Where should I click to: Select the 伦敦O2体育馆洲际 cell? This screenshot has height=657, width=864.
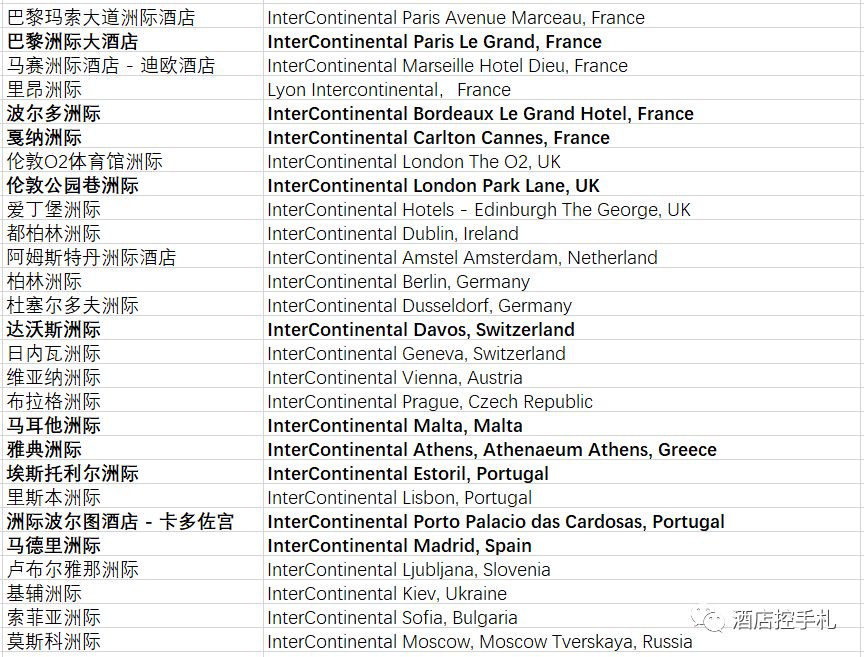85,162
